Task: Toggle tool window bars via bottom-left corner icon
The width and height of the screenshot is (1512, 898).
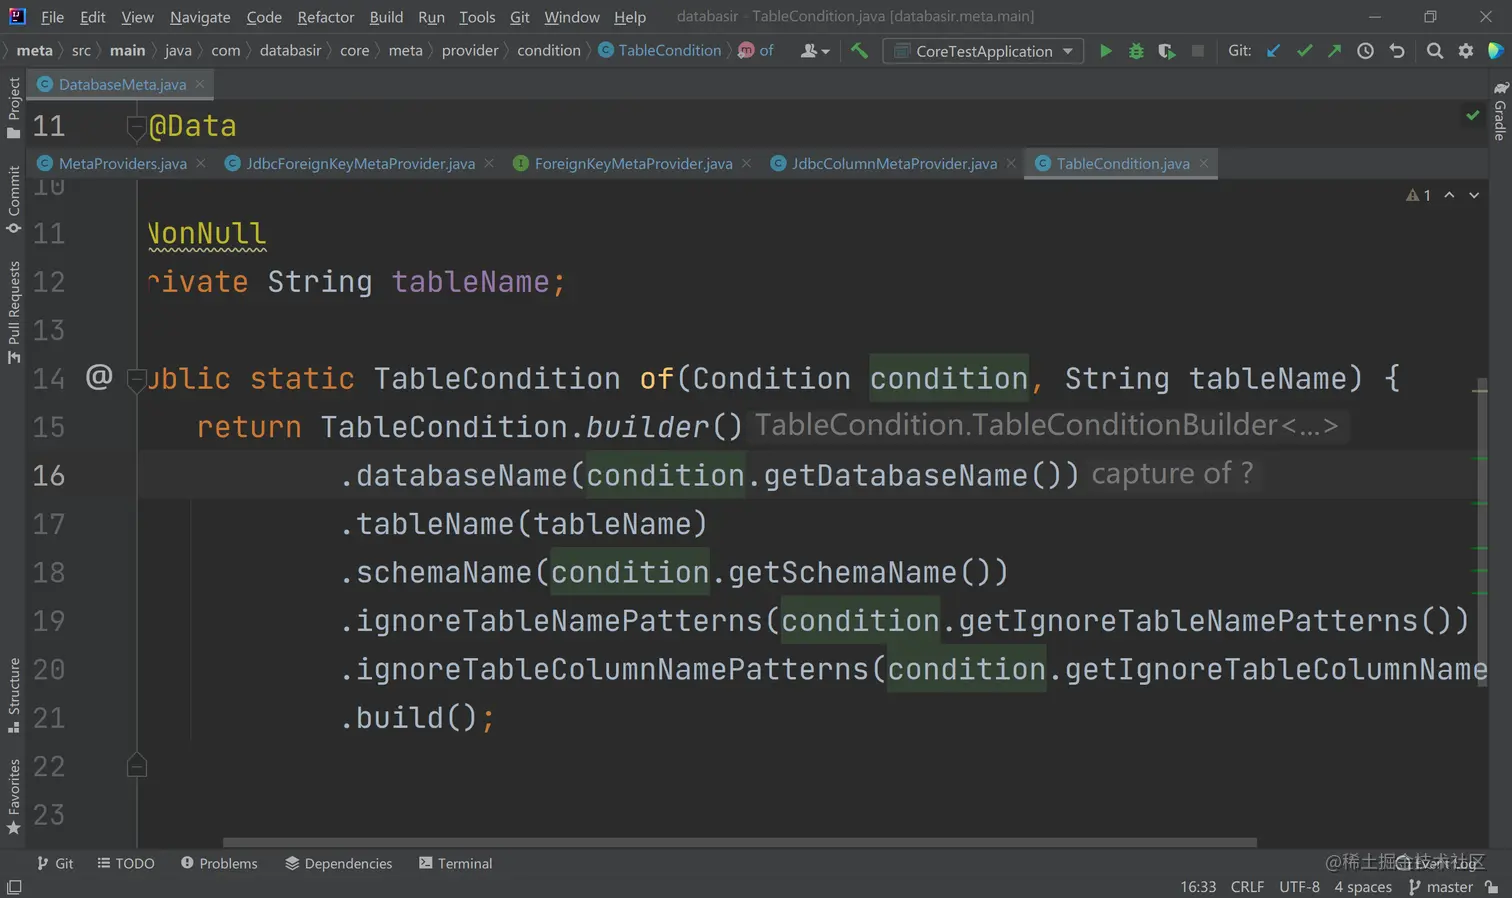Action: [x=14, y=887]
